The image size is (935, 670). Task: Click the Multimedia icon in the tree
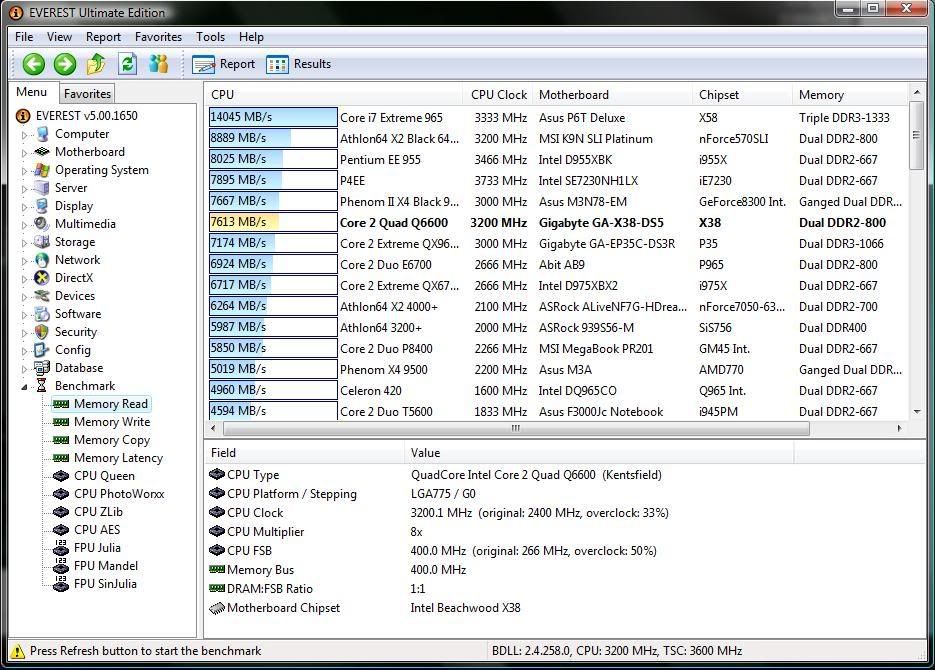[42, 224]
